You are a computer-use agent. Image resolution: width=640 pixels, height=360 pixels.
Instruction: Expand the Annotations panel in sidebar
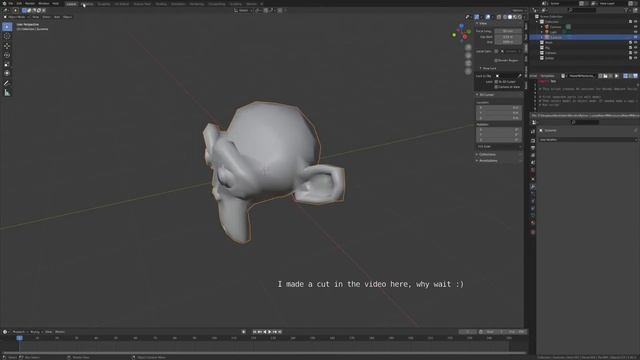488,160
